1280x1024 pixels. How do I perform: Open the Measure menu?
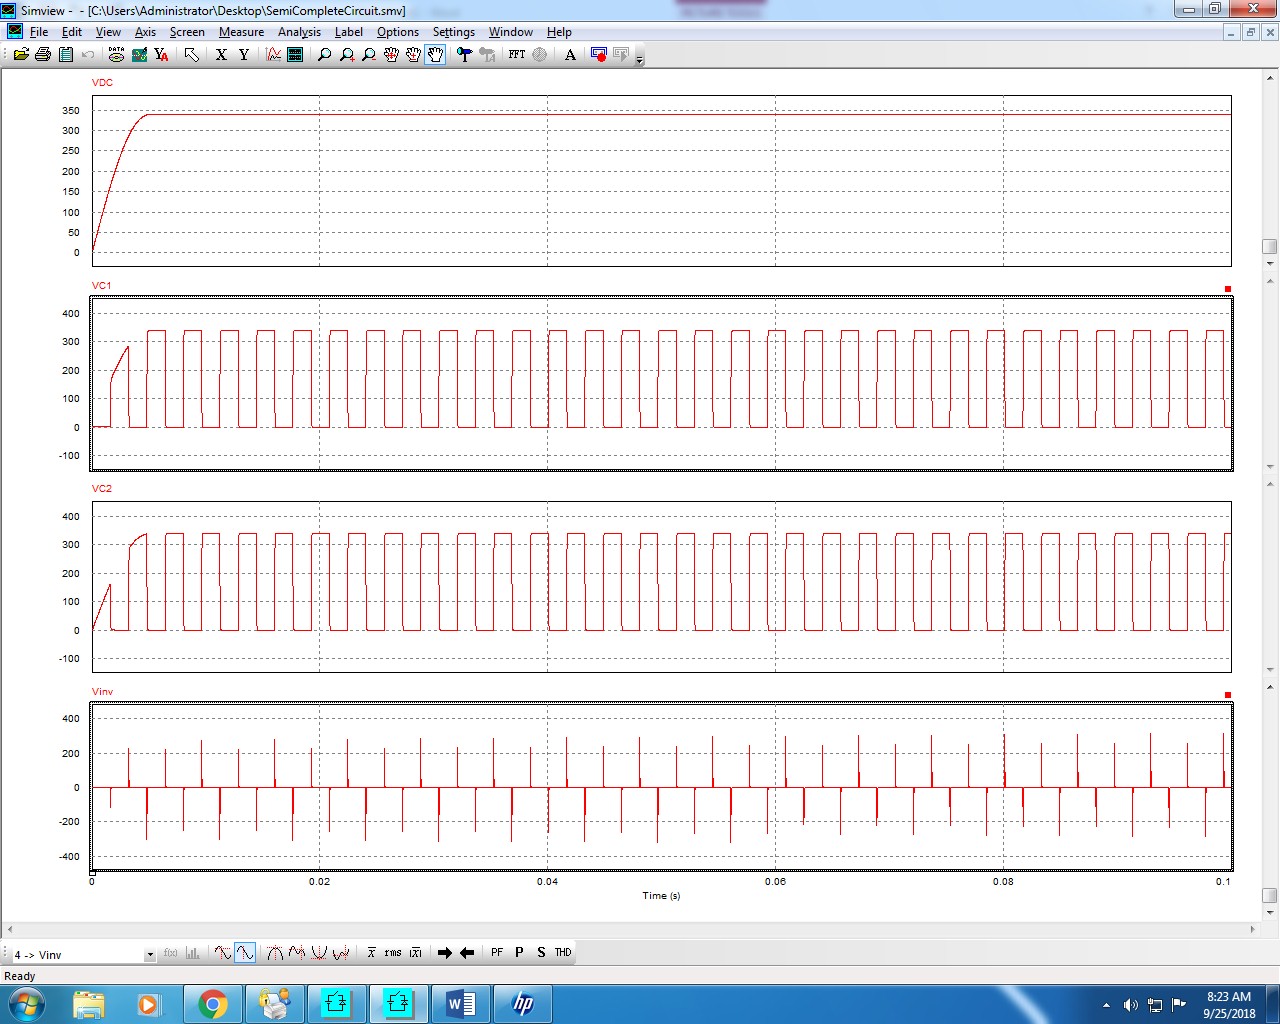coord(241,32)
